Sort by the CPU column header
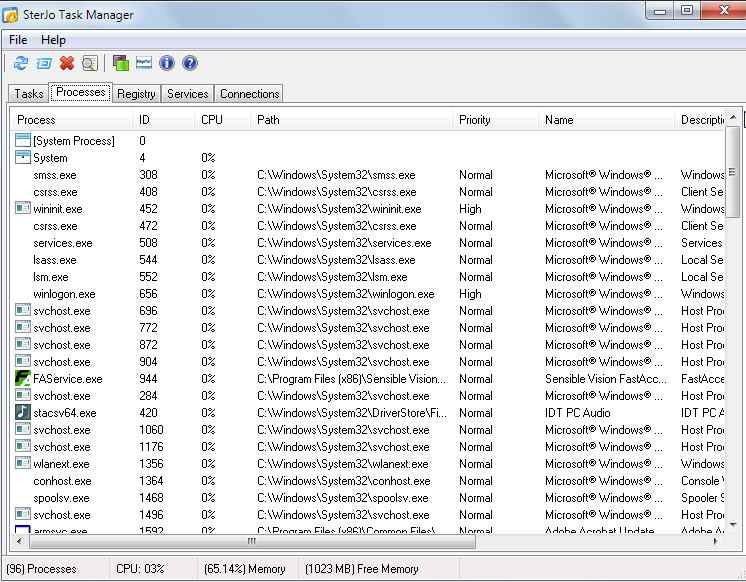 coord(212,120)
